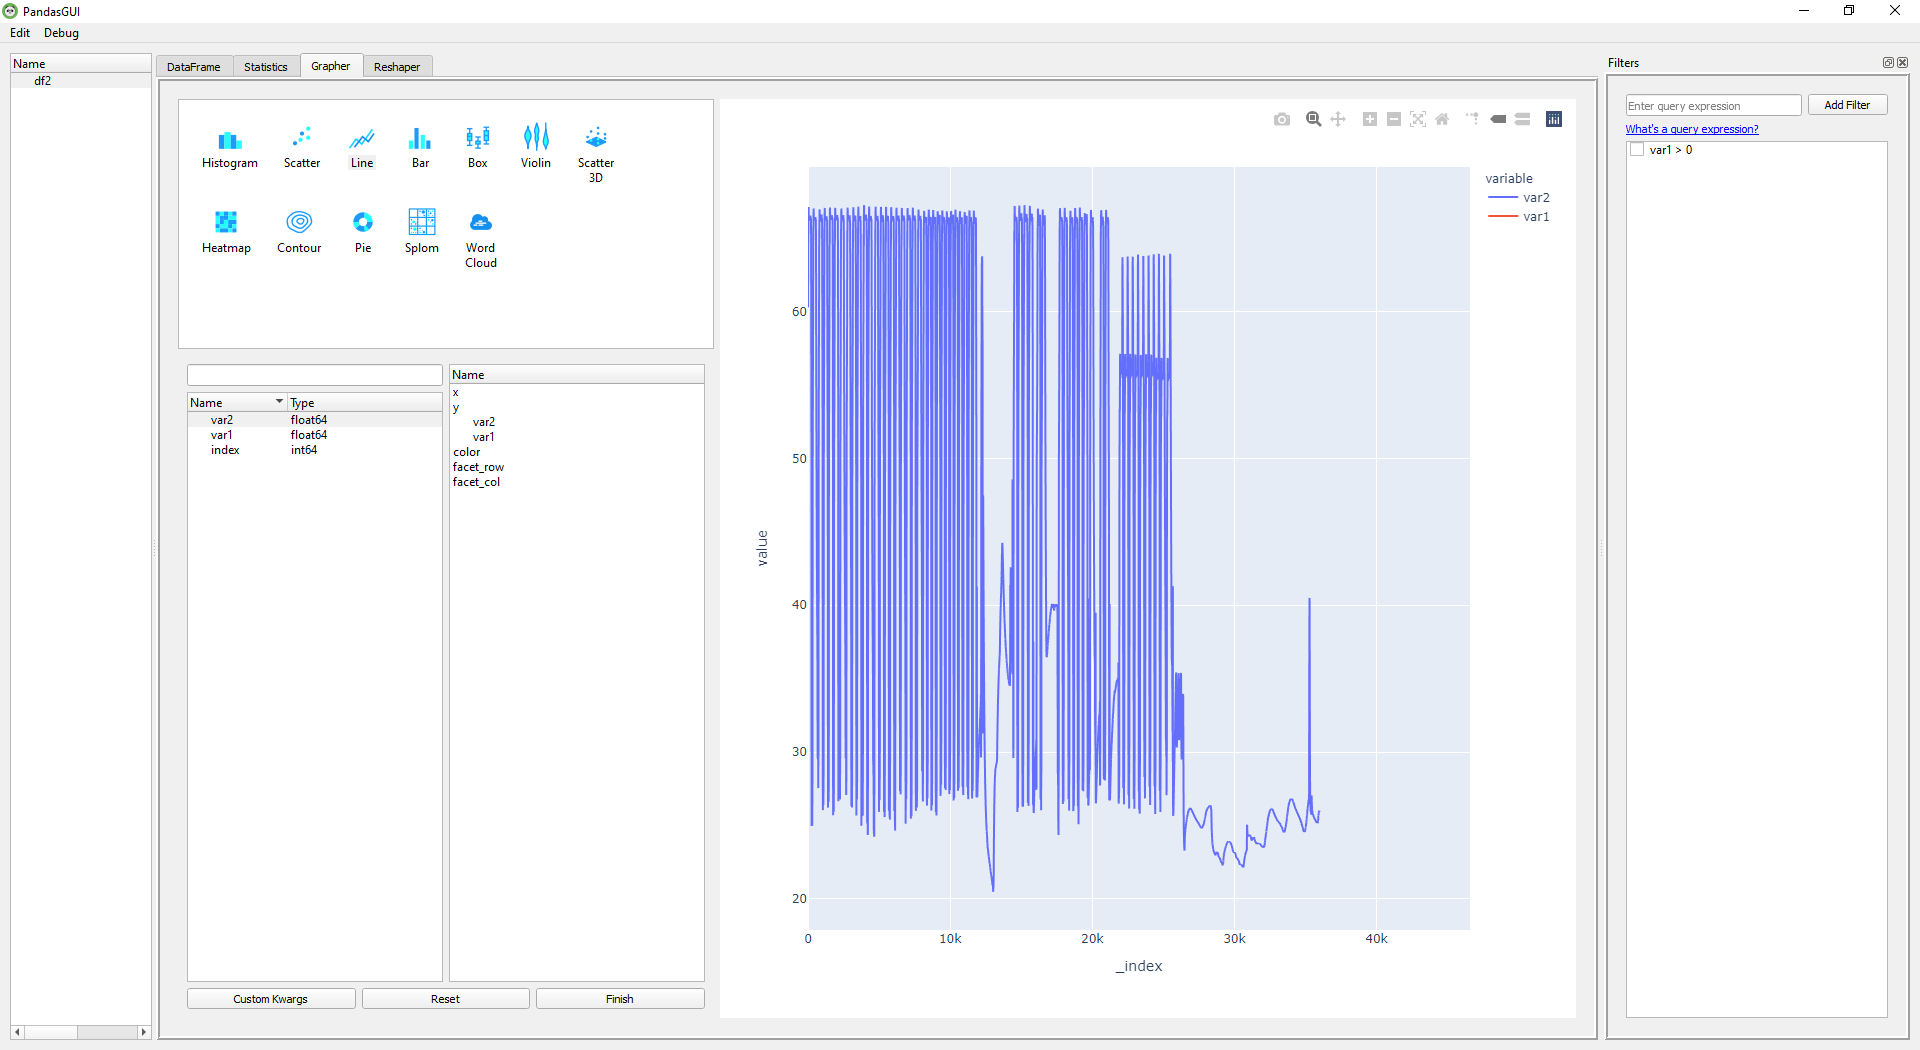Screen dimensions: 1920x1050
Task: Pick the Bar chart type
Action: 420,148
